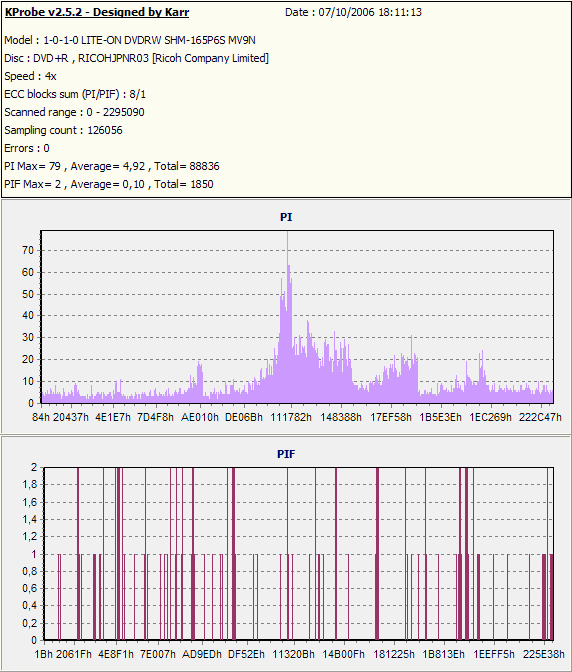Screen dimensions: 572x672
Task: Click the 14B00Fh label on PIF axis
Action: [343, 654]
